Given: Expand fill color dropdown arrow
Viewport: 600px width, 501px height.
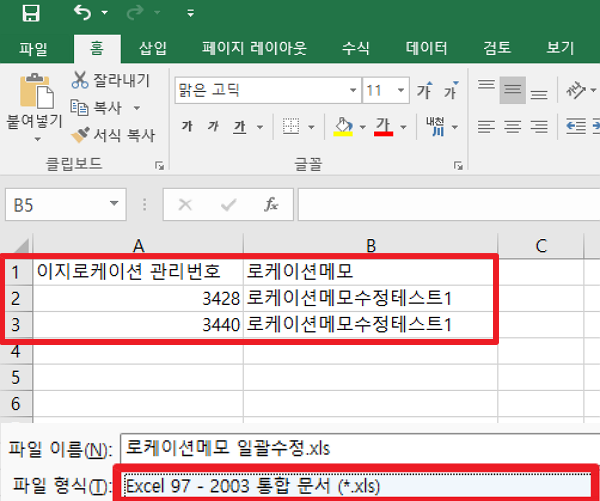Looking at the screenshot, I should (362, 127).
